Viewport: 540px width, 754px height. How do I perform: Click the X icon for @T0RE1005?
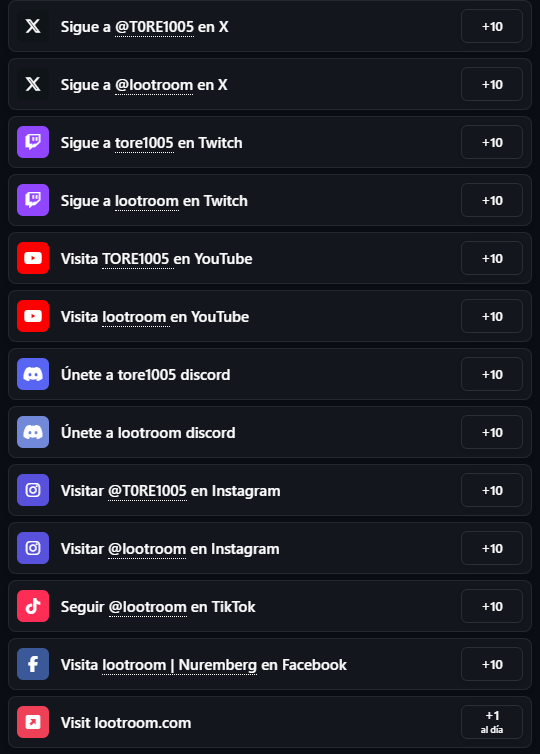click(33, 26)
